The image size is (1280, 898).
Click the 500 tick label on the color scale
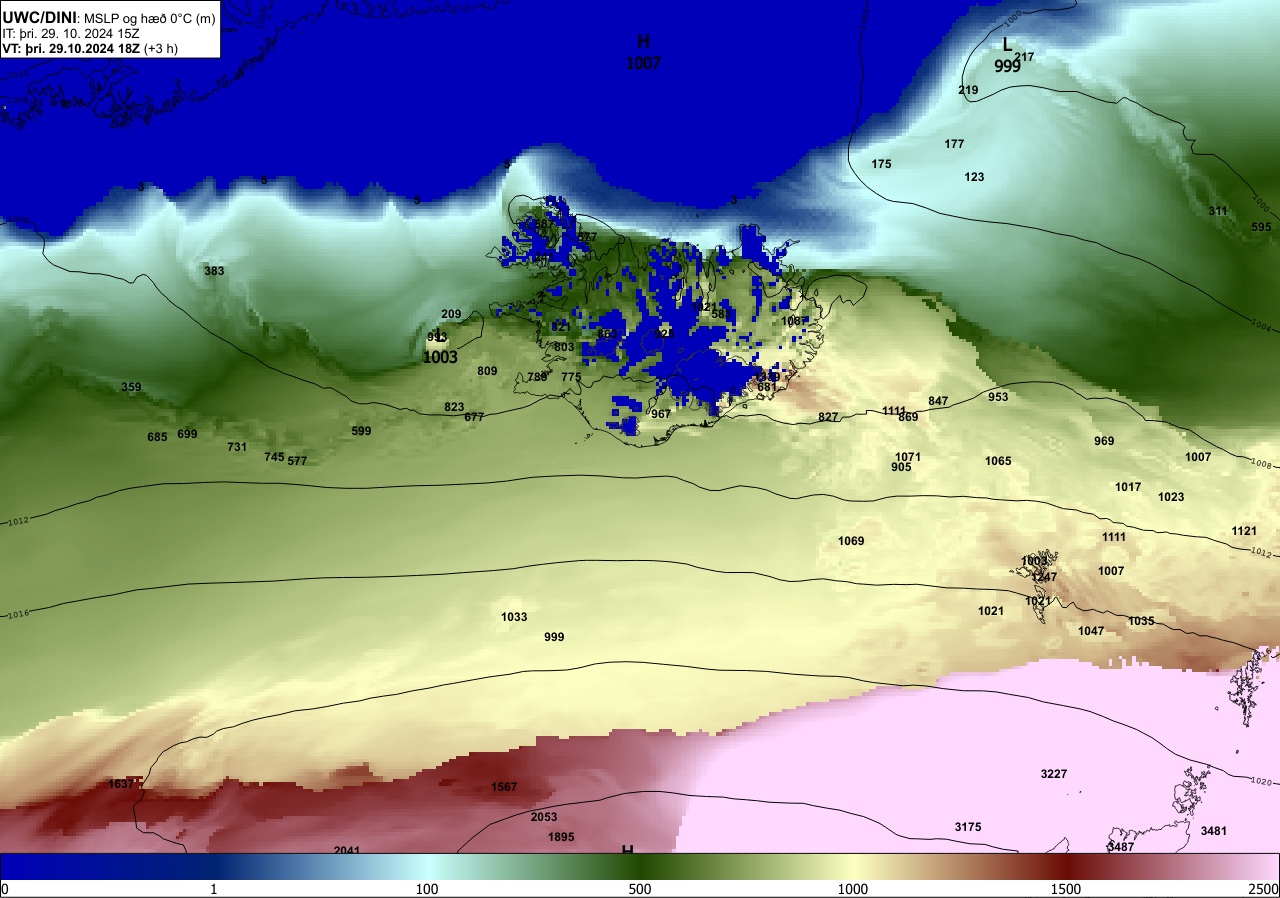[x=640, y=889]
